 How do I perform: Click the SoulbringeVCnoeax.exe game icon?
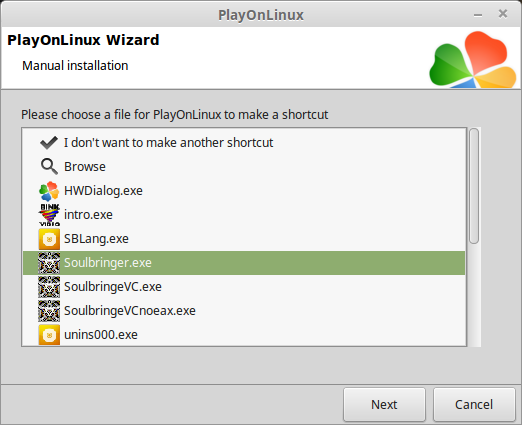[49, 311]
